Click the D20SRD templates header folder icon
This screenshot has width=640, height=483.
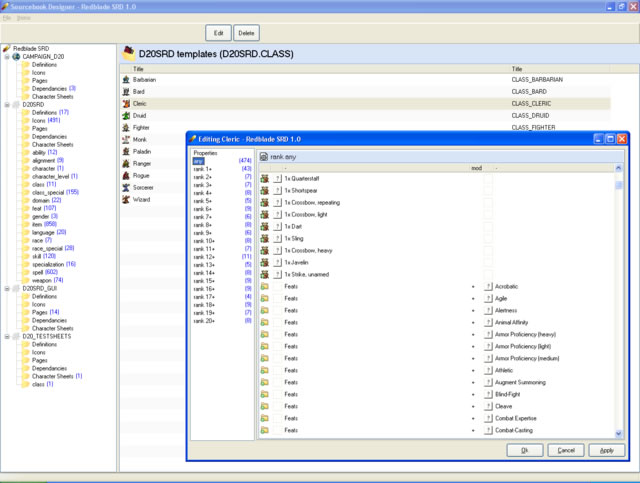[x=129, y=53]
